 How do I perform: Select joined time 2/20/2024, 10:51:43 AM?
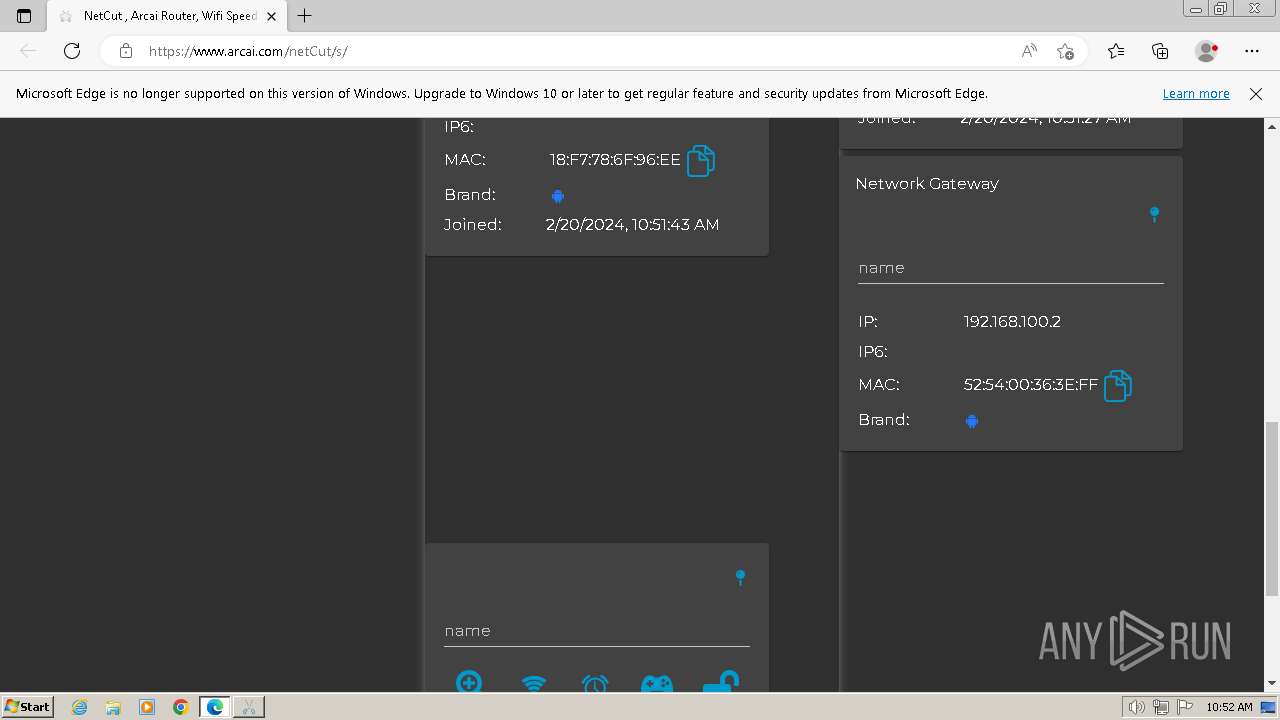(632, 225)
